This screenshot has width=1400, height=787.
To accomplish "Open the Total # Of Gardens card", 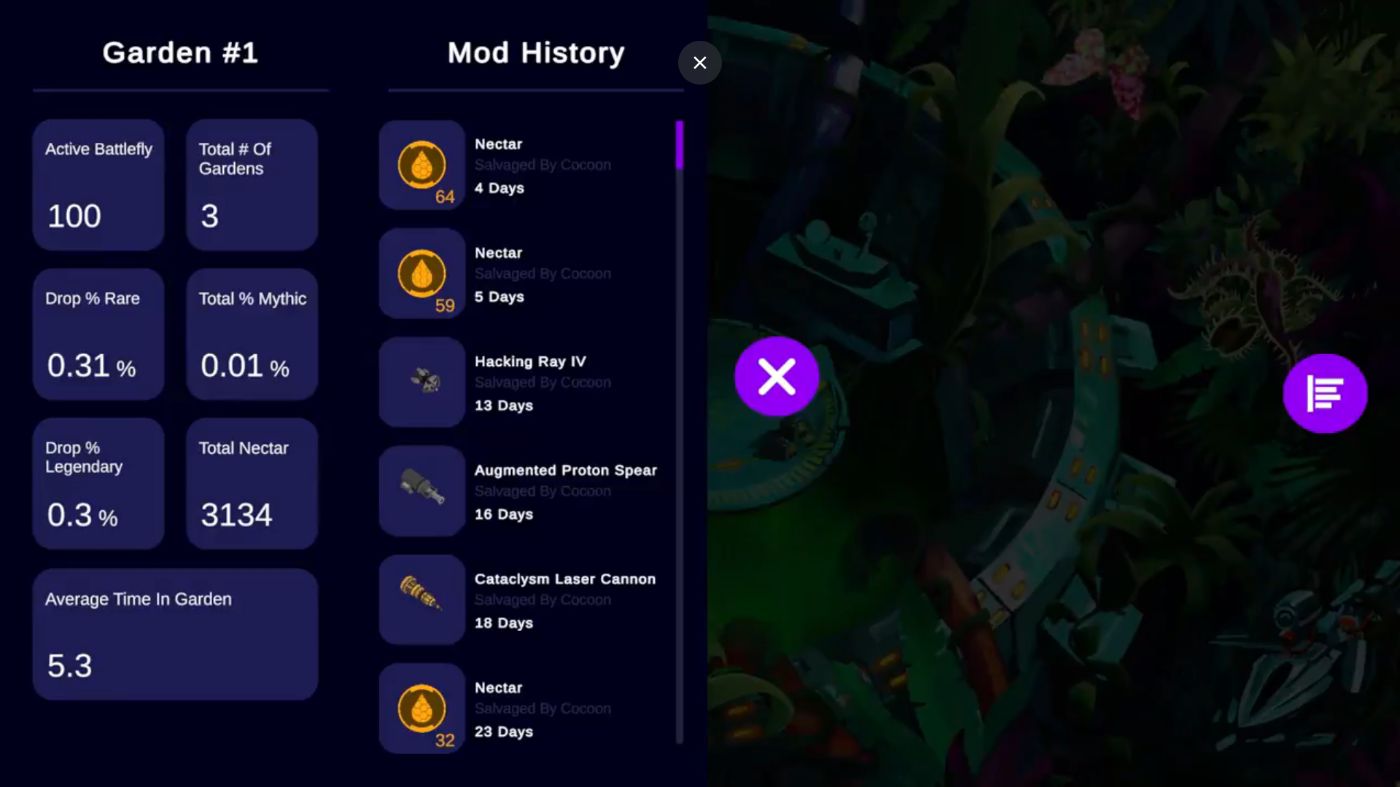I will click(252, 185).
